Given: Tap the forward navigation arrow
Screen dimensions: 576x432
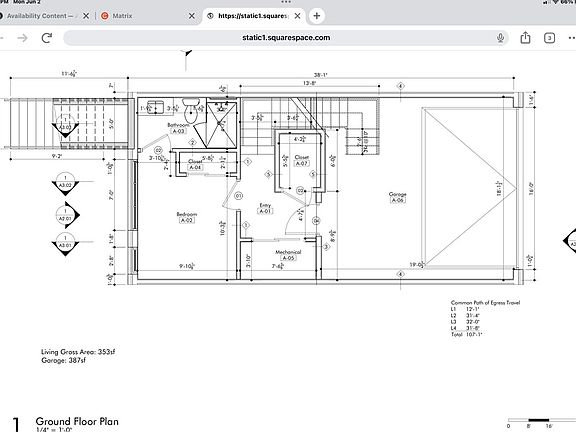Looking at the screenshot, I should click(x=22, y=38).
